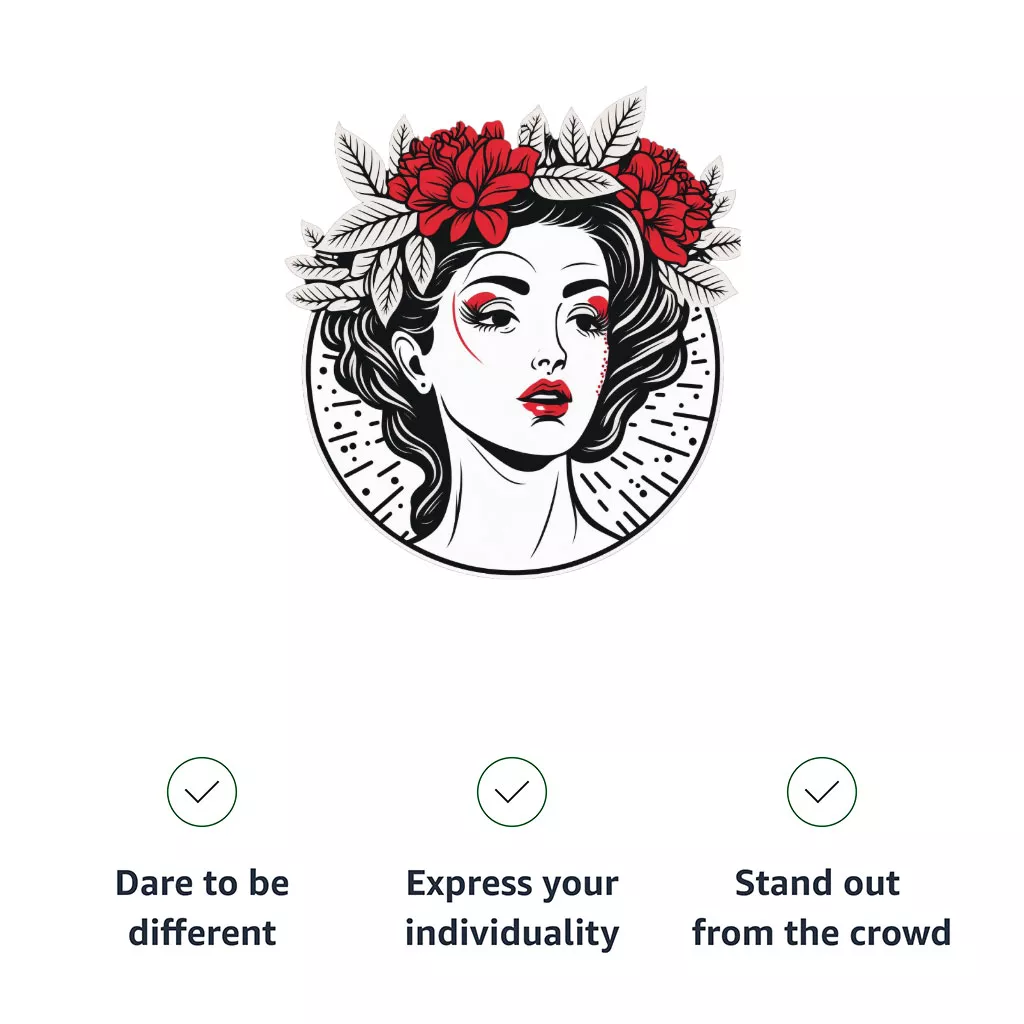Click the checkmark above "Express your individuality"

pyautogui.click(x=512, y=792)
